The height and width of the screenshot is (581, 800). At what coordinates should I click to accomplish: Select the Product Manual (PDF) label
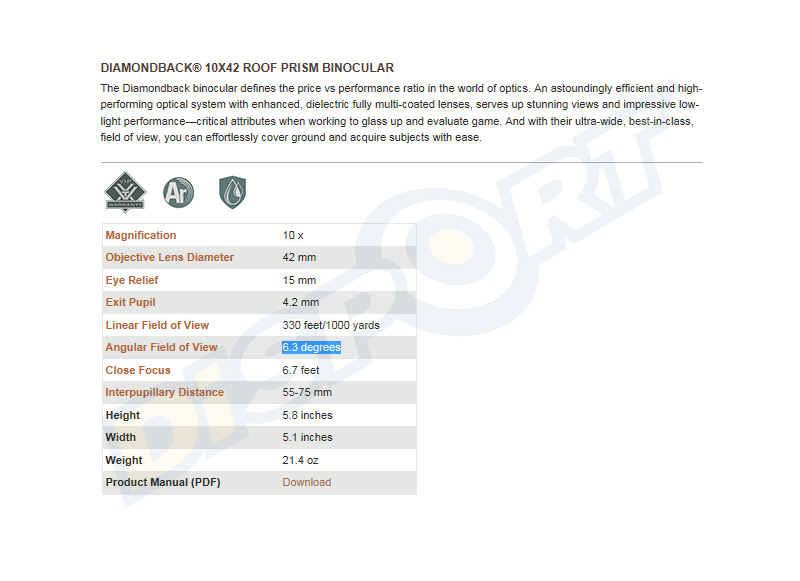pyautogui.click(x=163, y=482)
